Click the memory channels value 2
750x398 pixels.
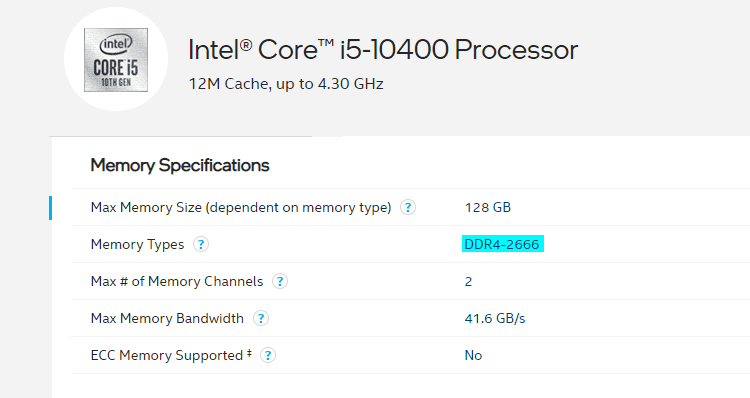click(468, 282)
